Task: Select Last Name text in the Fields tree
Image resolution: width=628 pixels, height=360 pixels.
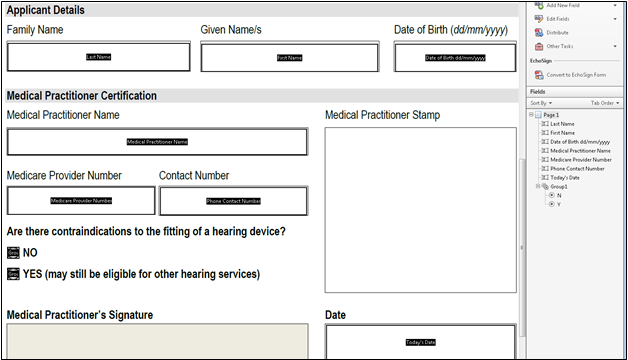Action: point(562,124)
